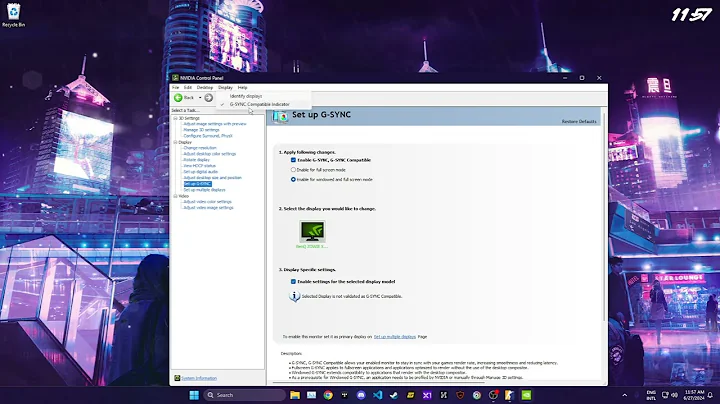The image size is (720, 404).
Task: Open Adjust video image settings
Action: pos(208,208)
